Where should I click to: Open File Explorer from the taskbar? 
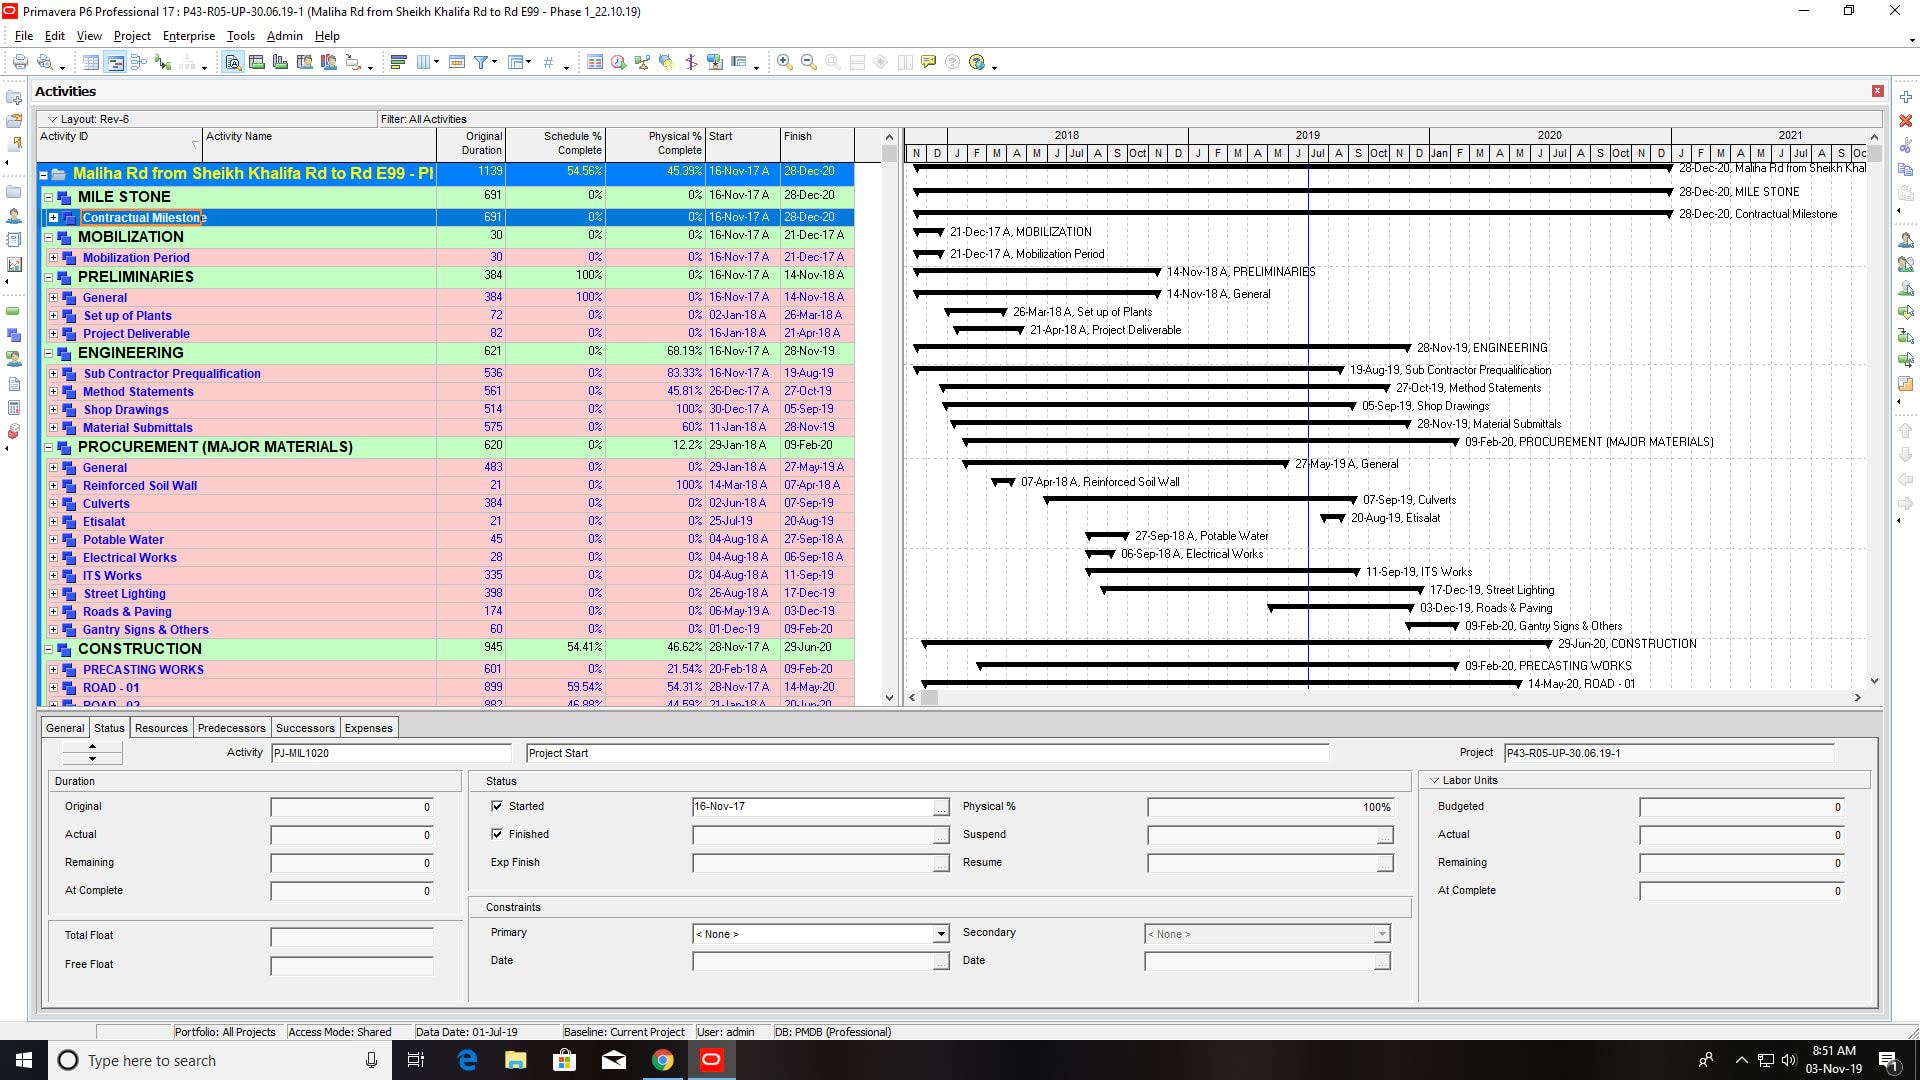pos(516,1060)
